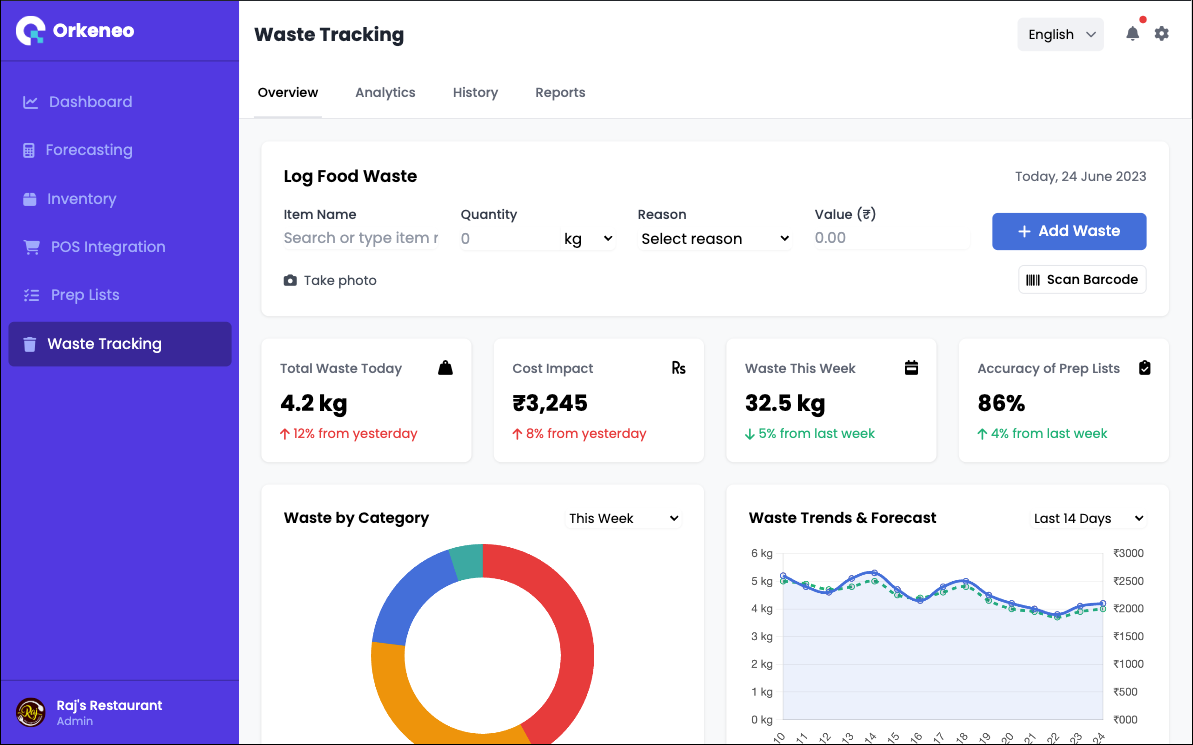The image size is (1193, 745).
Task: Click the calendar icon on Waste This Week
Action: point(911,368)
